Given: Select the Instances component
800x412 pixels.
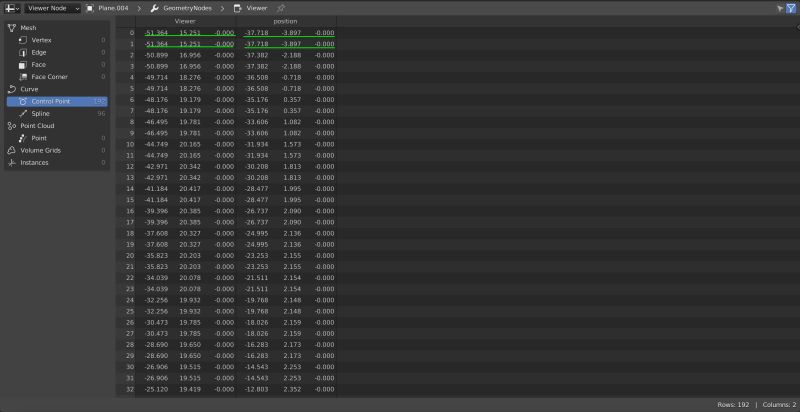Looking at the screenshot, I should (x=57, y=163).
